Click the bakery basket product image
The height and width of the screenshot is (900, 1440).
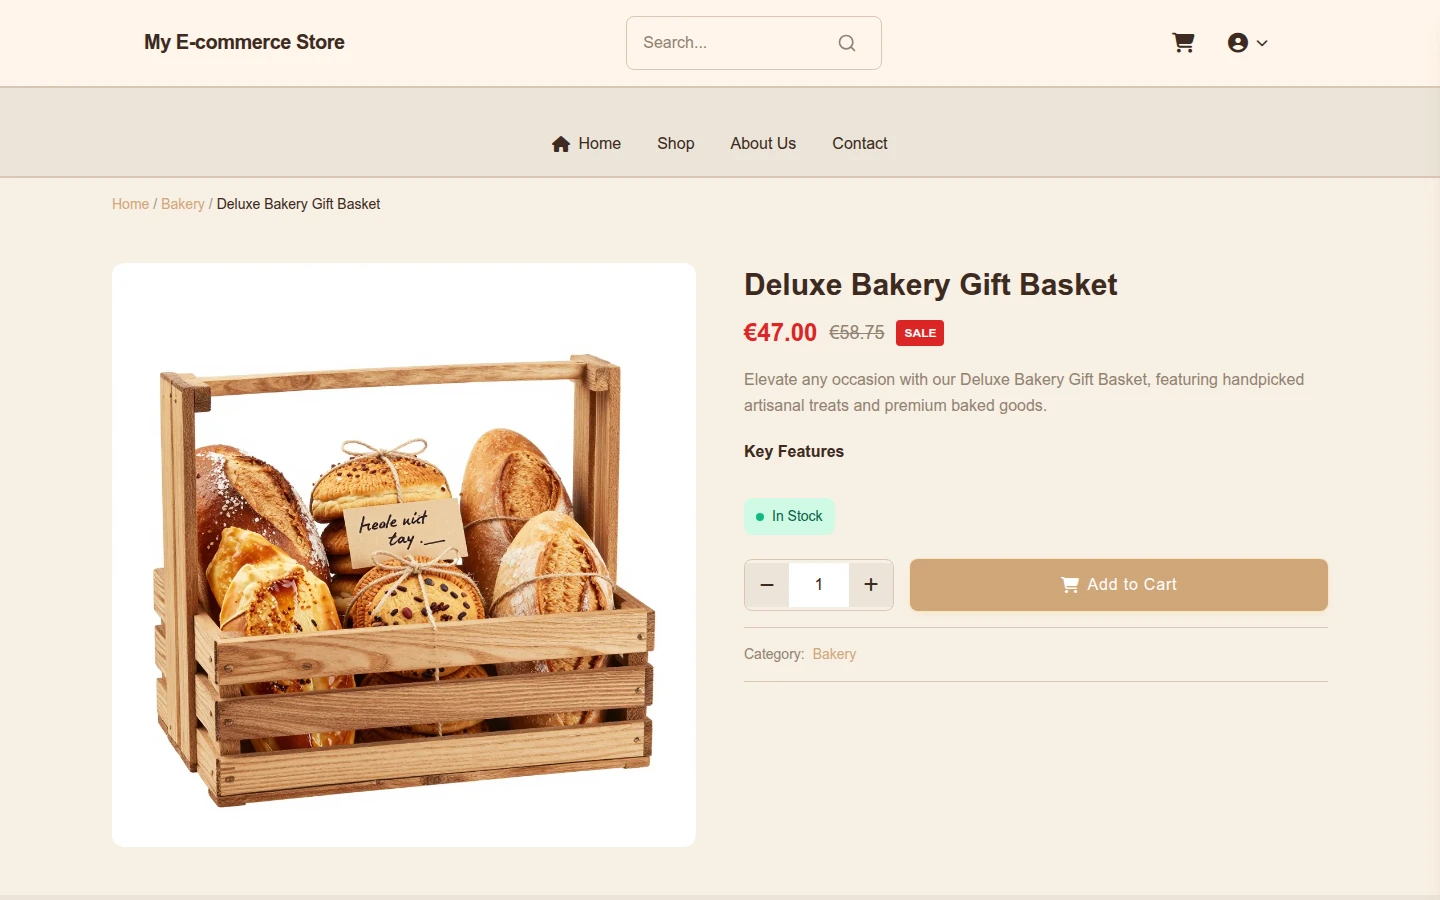click(404, 555)
